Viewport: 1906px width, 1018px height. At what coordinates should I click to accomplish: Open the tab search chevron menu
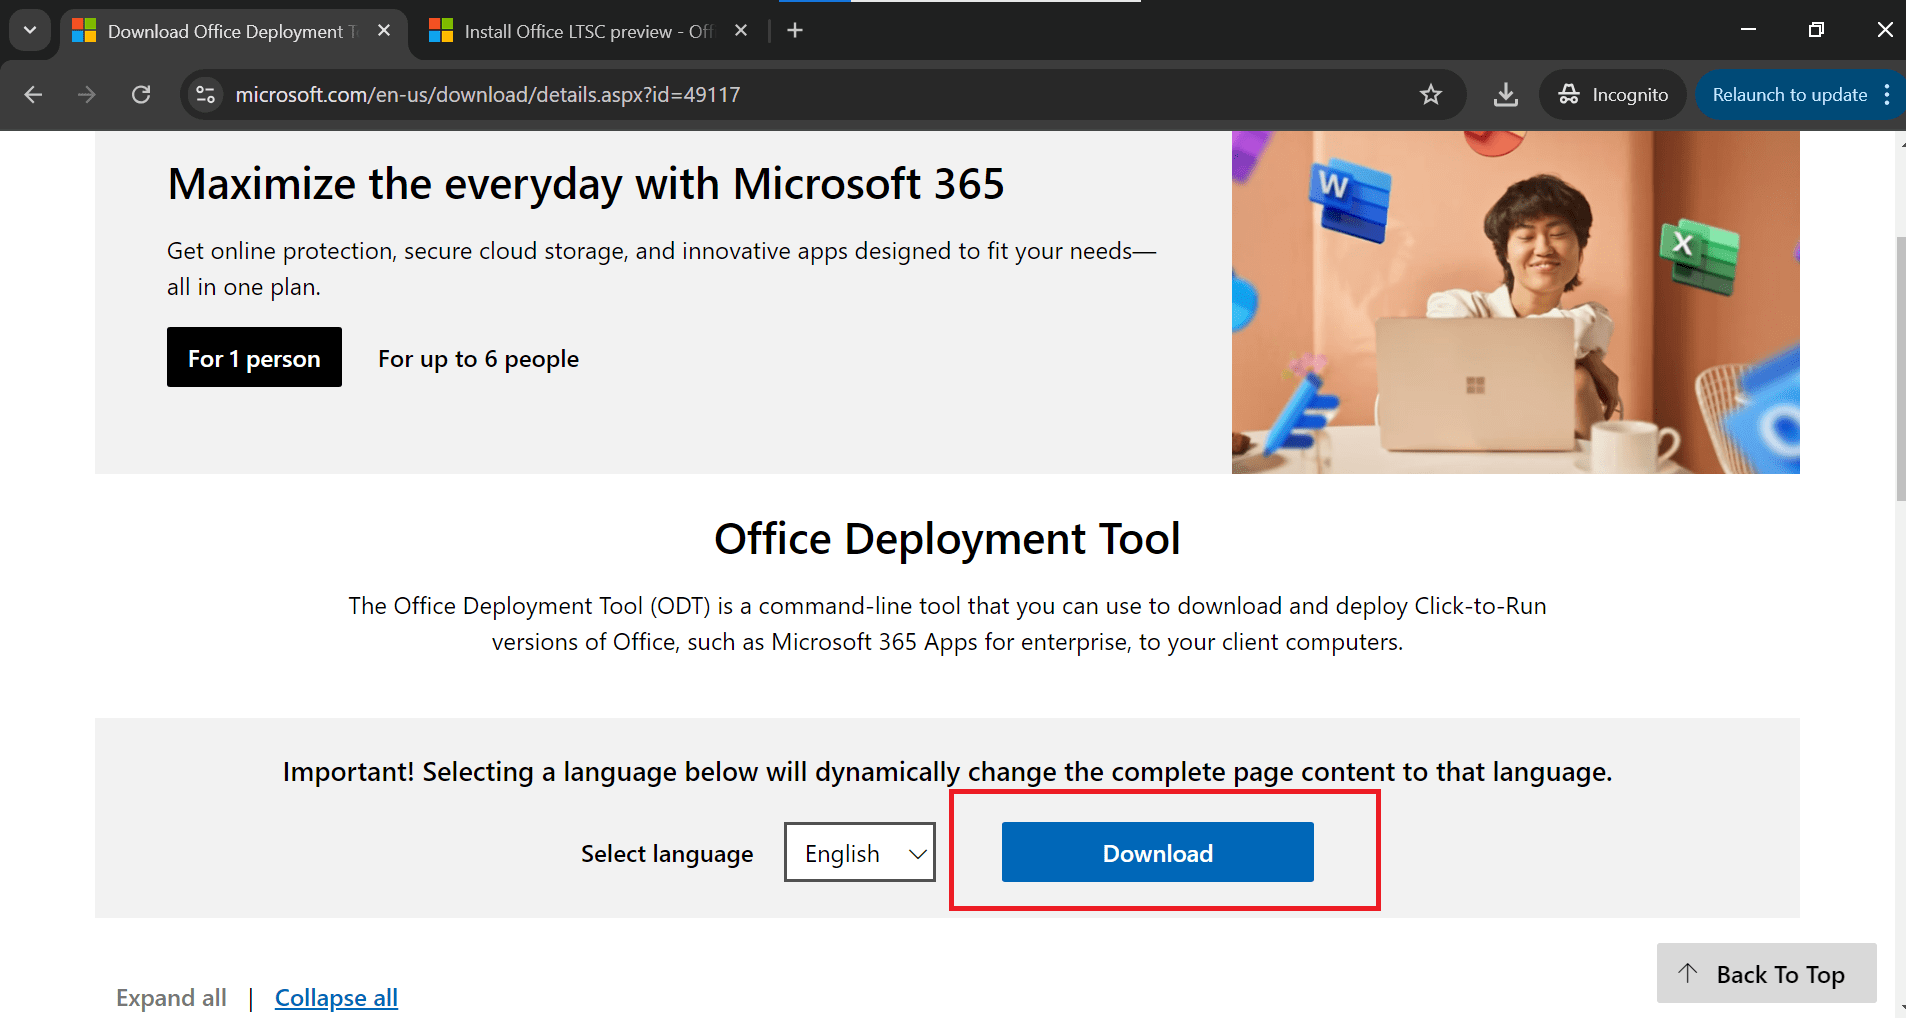29,30
